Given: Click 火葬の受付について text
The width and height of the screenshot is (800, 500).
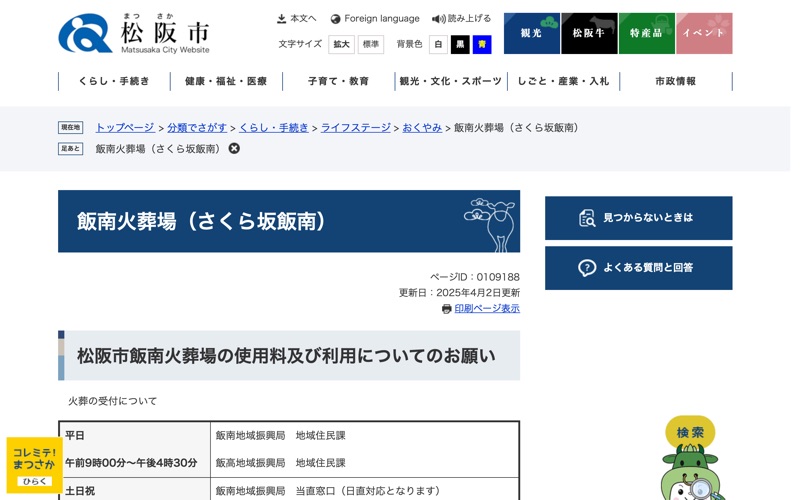Looking at the screenshot, I should 113,401.
